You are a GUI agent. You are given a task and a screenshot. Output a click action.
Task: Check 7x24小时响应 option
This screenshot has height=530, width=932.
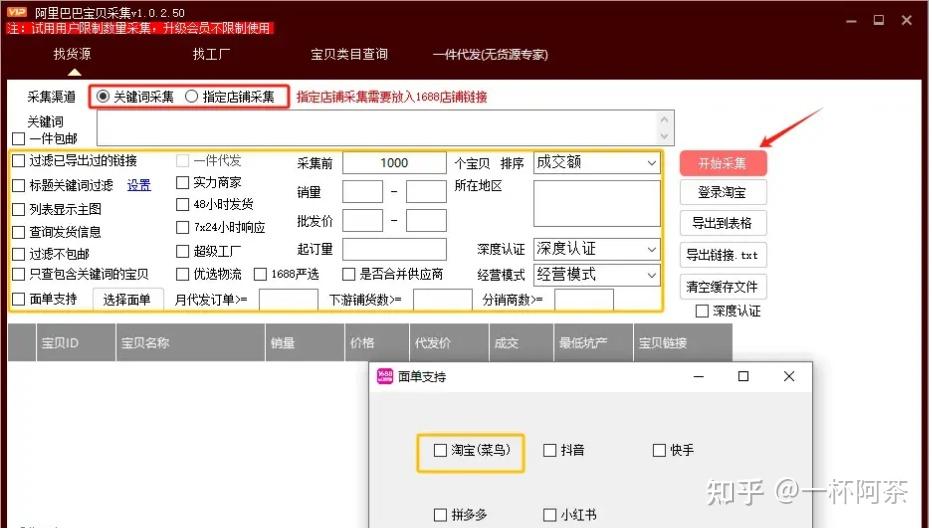pyautogui.click(x=182, y=227)
